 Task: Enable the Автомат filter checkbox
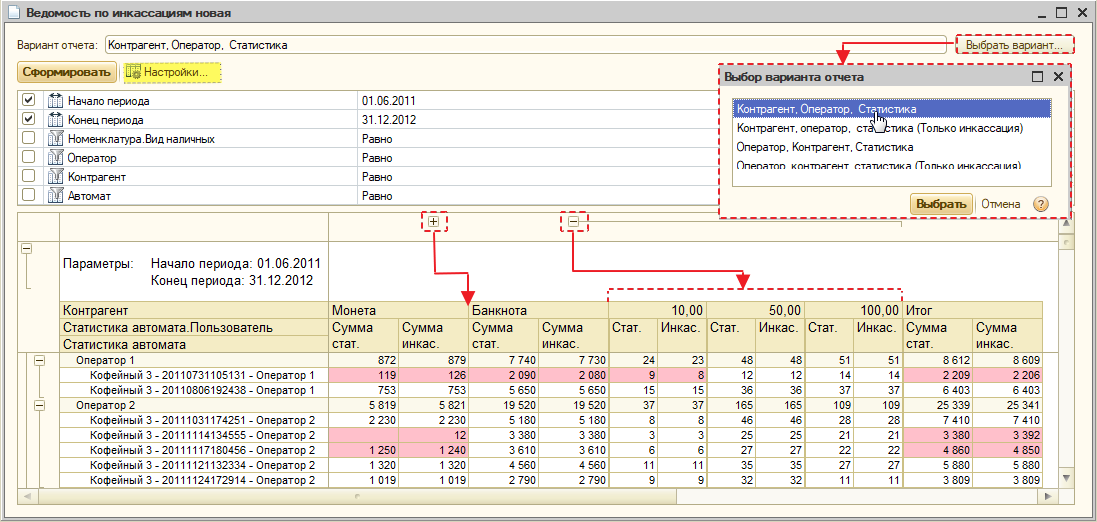point(29,196)
